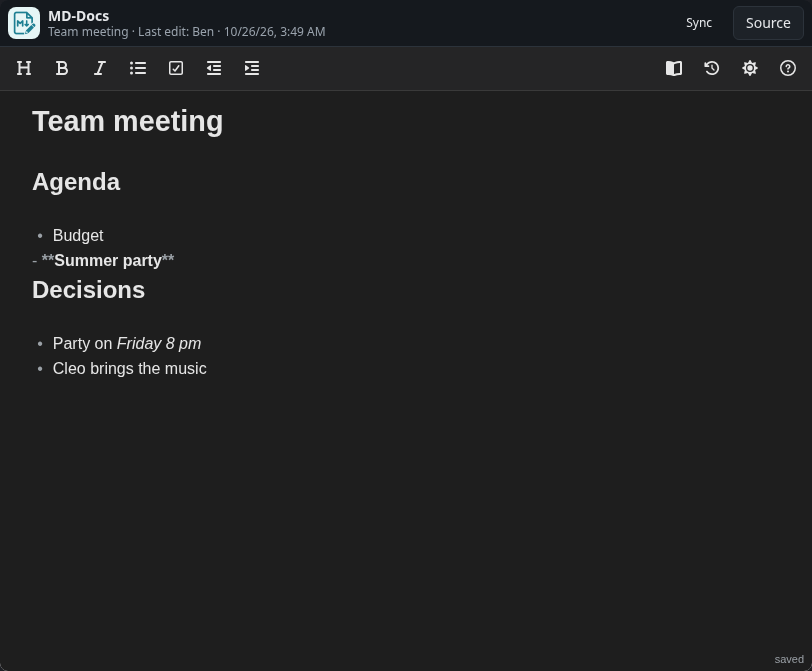This screenshot has width=812, height=671.
Task: Insert a checkbox task list
Action: coord(176,68)
